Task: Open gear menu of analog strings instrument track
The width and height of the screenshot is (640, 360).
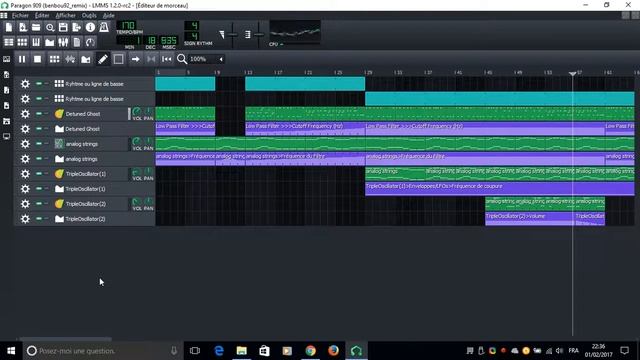Action: pyautogui.click(x=25, y=144)
